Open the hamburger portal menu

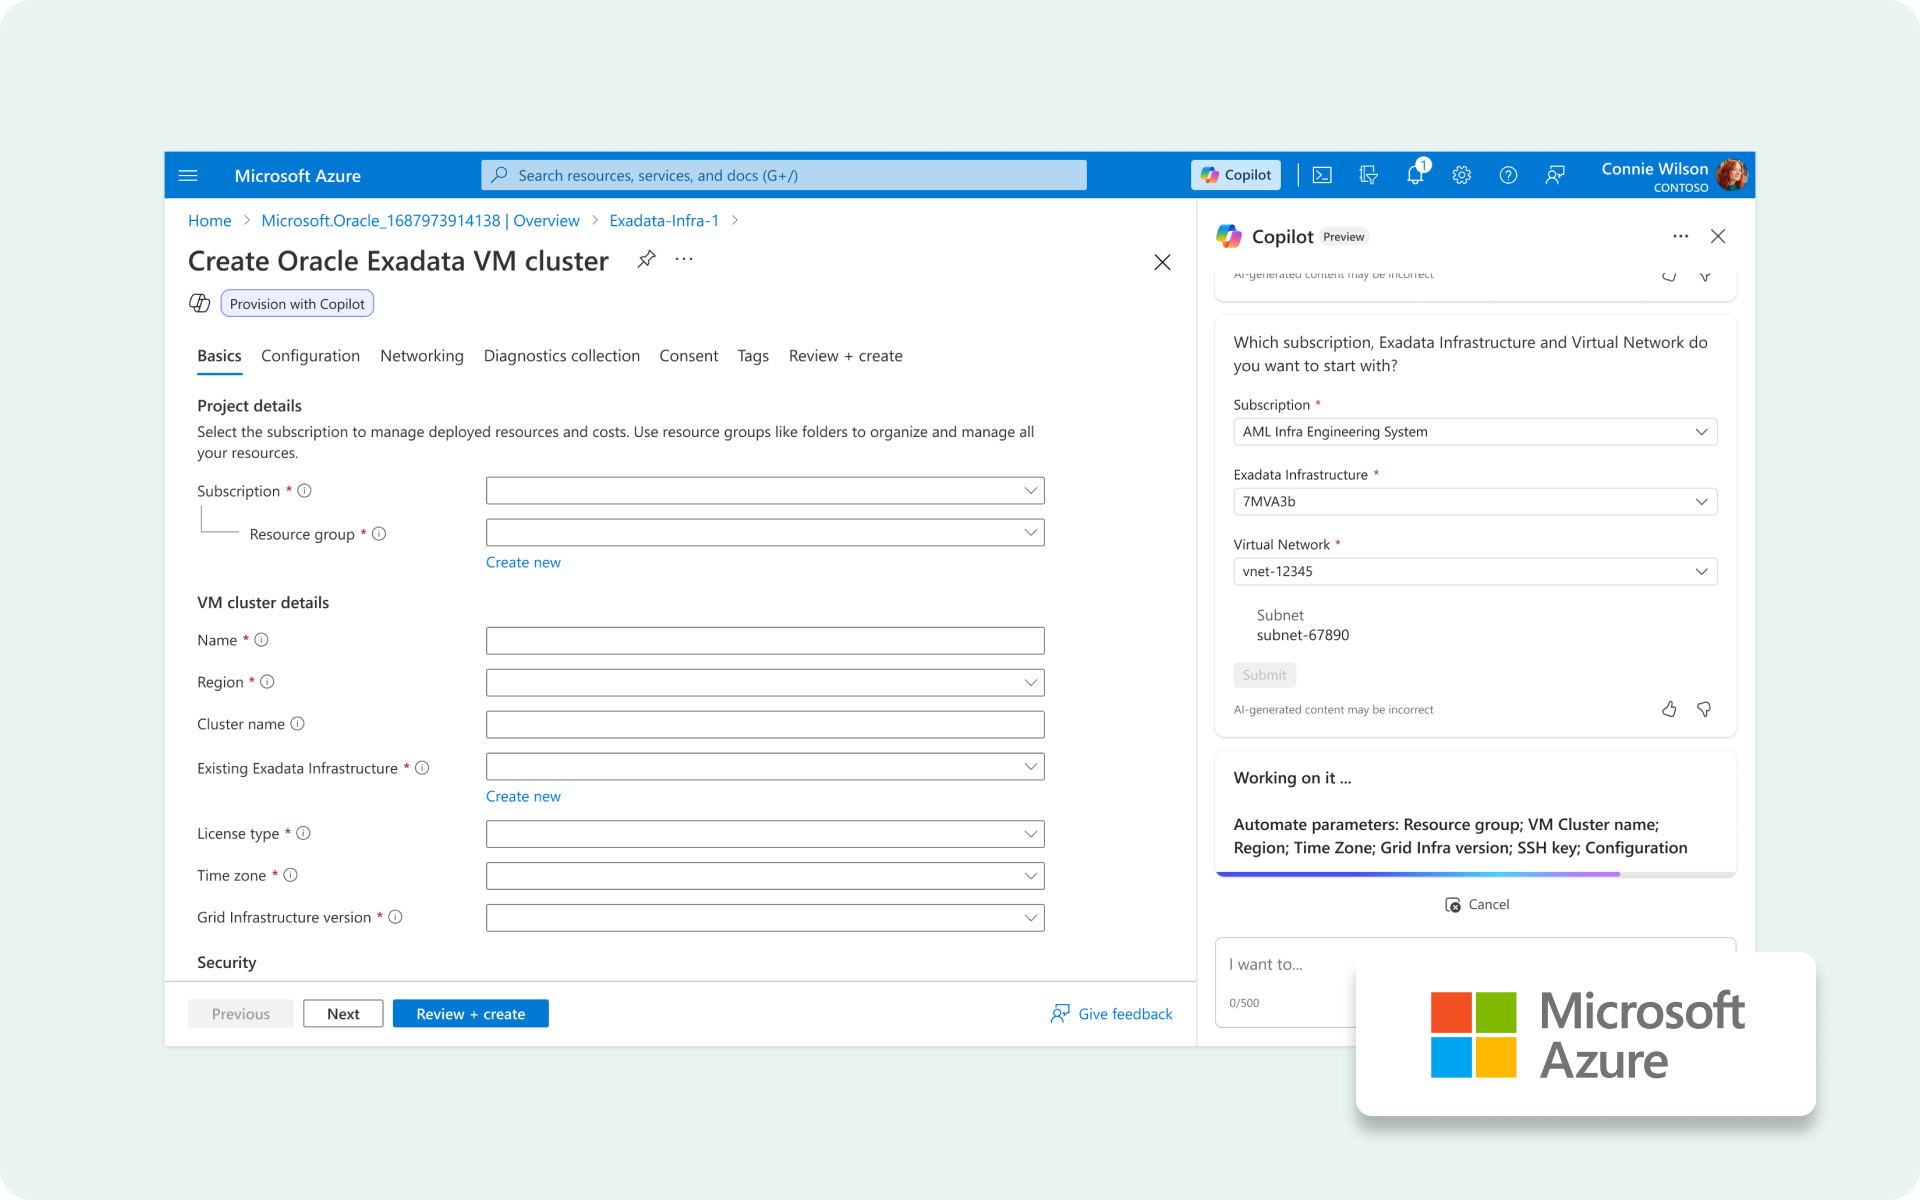(188, 176)
